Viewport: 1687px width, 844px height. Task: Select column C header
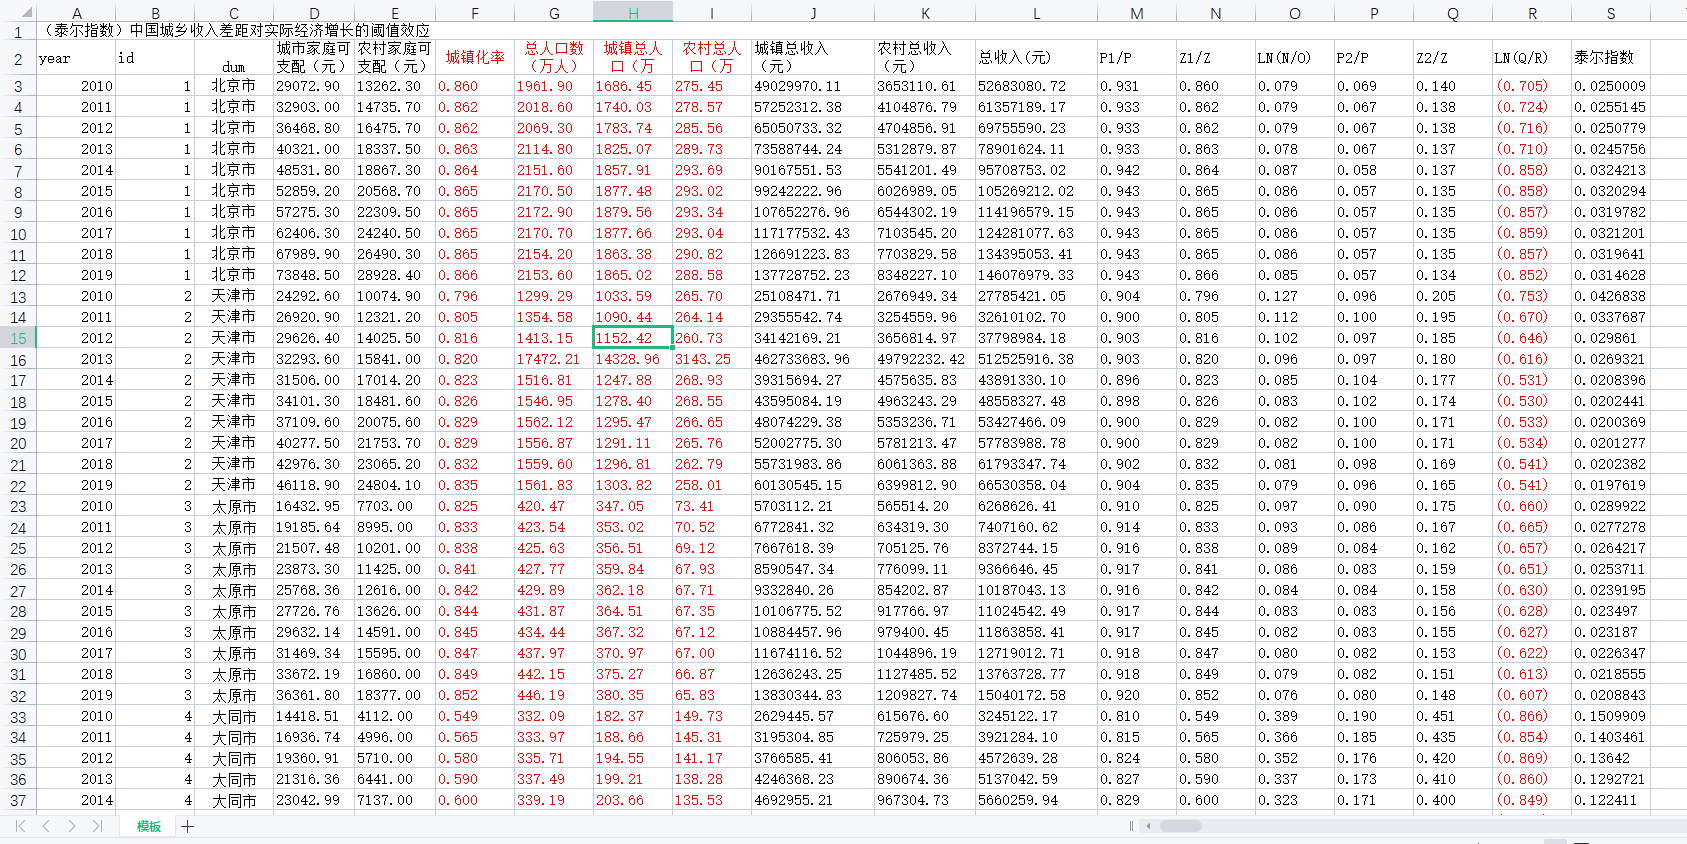pyautogui.click(x=234, y=13)
